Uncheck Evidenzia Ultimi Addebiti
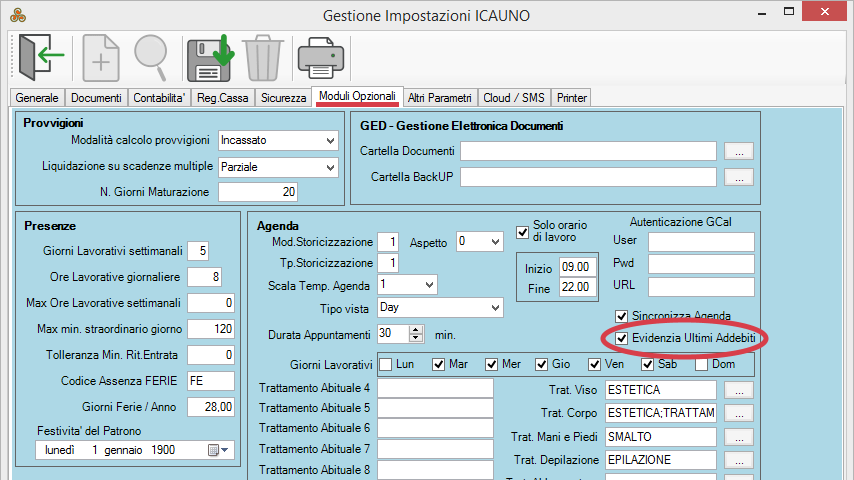854x480 pixels. [621, 340]
